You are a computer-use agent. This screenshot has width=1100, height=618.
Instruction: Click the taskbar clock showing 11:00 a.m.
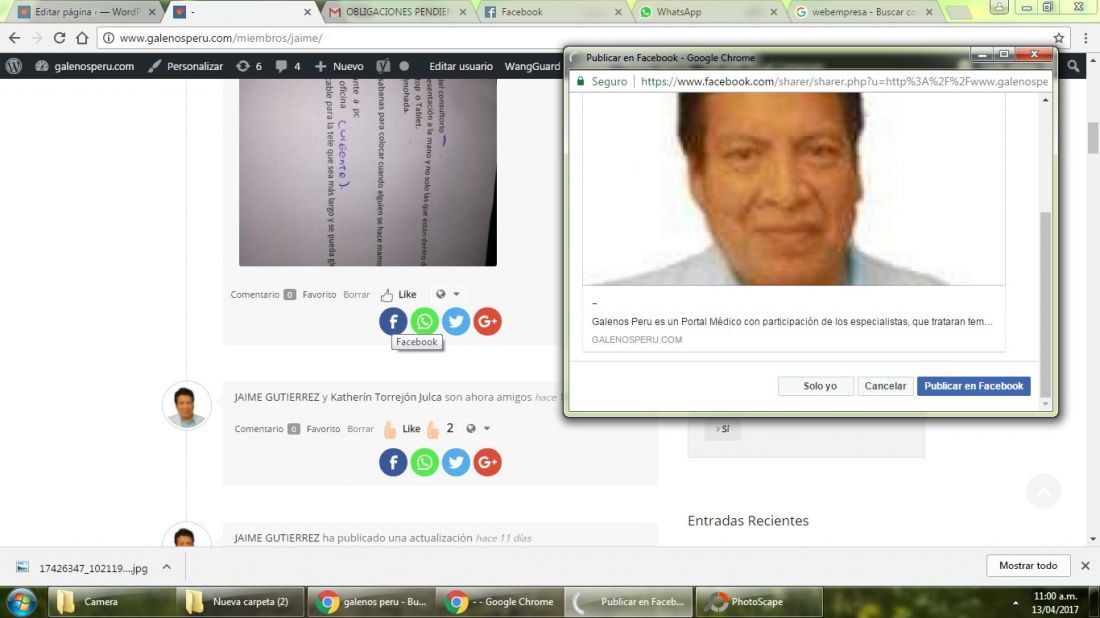(x=1056, y=603)
